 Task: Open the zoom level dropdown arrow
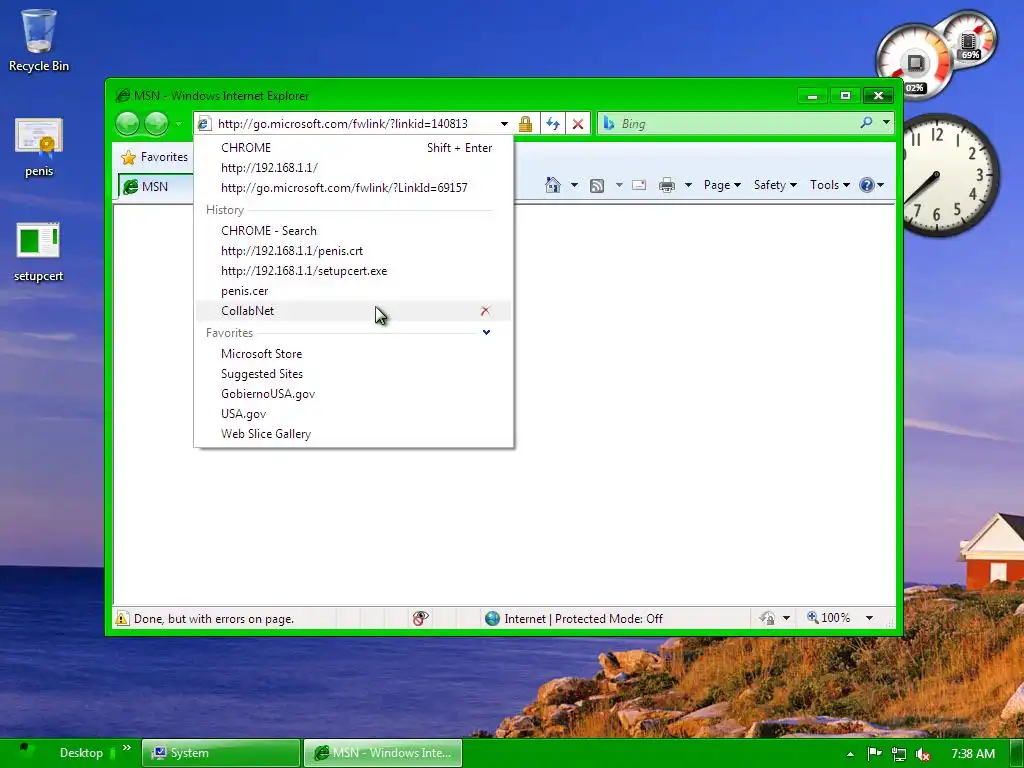869,618
